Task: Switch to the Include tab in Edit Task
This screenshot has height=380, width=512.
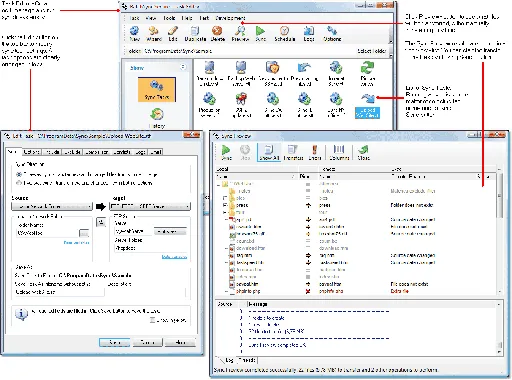Action: pos(52,152)
